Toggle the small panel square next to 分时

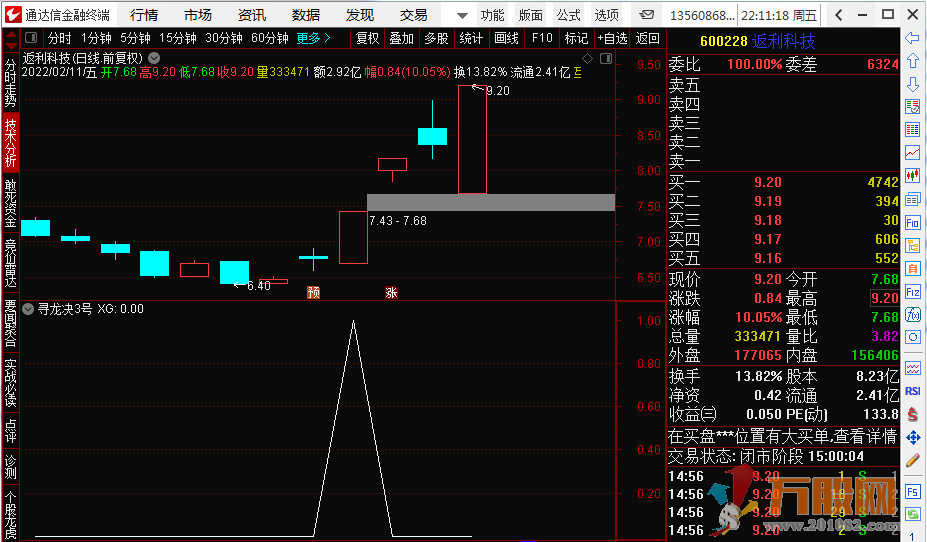[33, 38]
